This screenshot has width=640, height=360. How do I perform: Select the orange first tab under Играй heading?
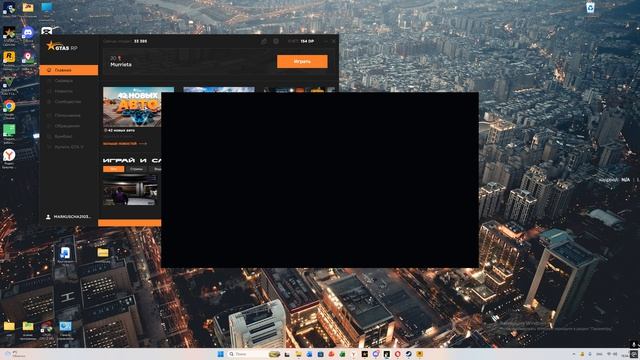(113, 169)
